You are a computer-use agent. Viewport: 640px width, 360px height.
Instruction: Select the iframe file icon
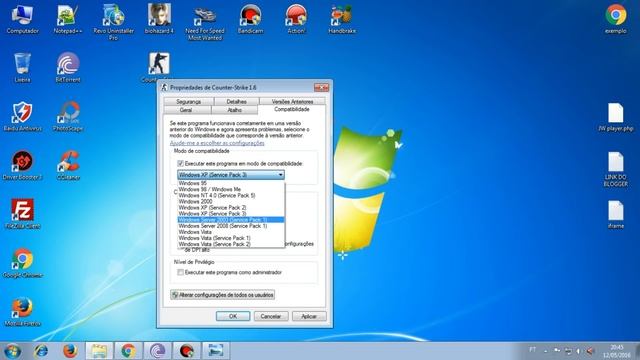click(x=616, y=214)
